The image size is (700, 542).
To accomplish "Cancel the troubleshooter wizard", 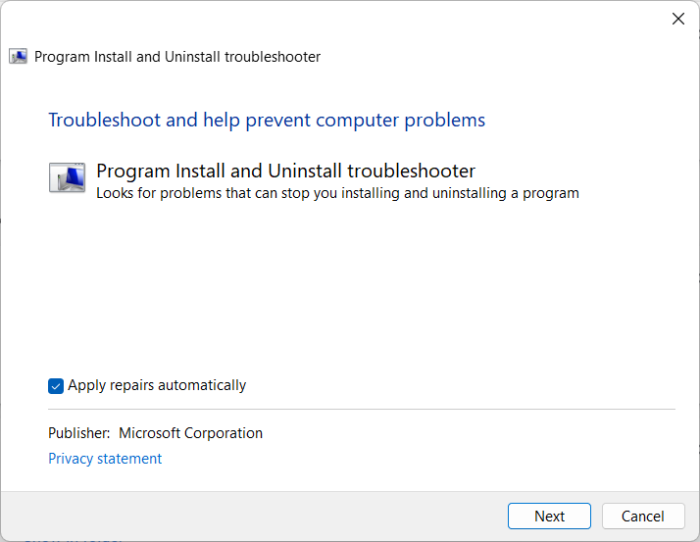I will pyautogui.click(x=642, y=516).
